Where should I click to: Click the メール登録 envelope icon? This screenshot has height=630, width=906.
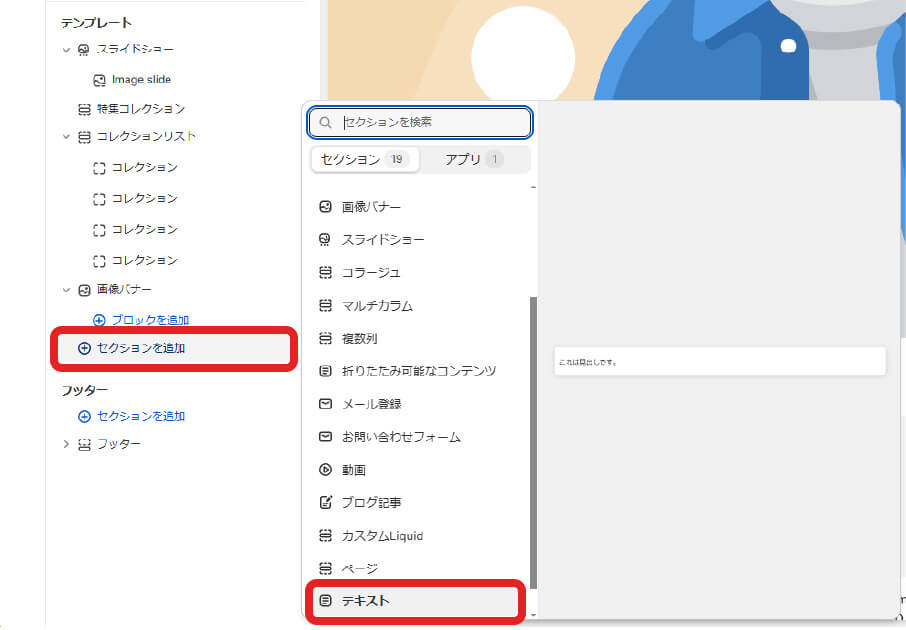point(325,404)
